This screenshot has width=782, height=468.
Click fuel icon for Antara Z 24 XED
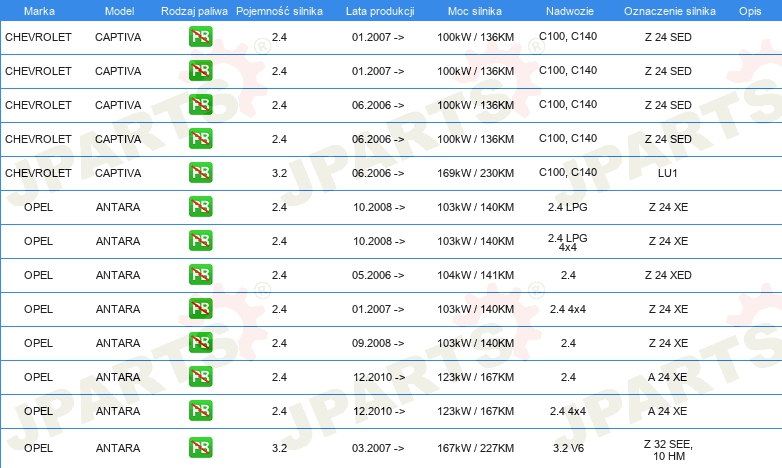(x=200, y=274)
